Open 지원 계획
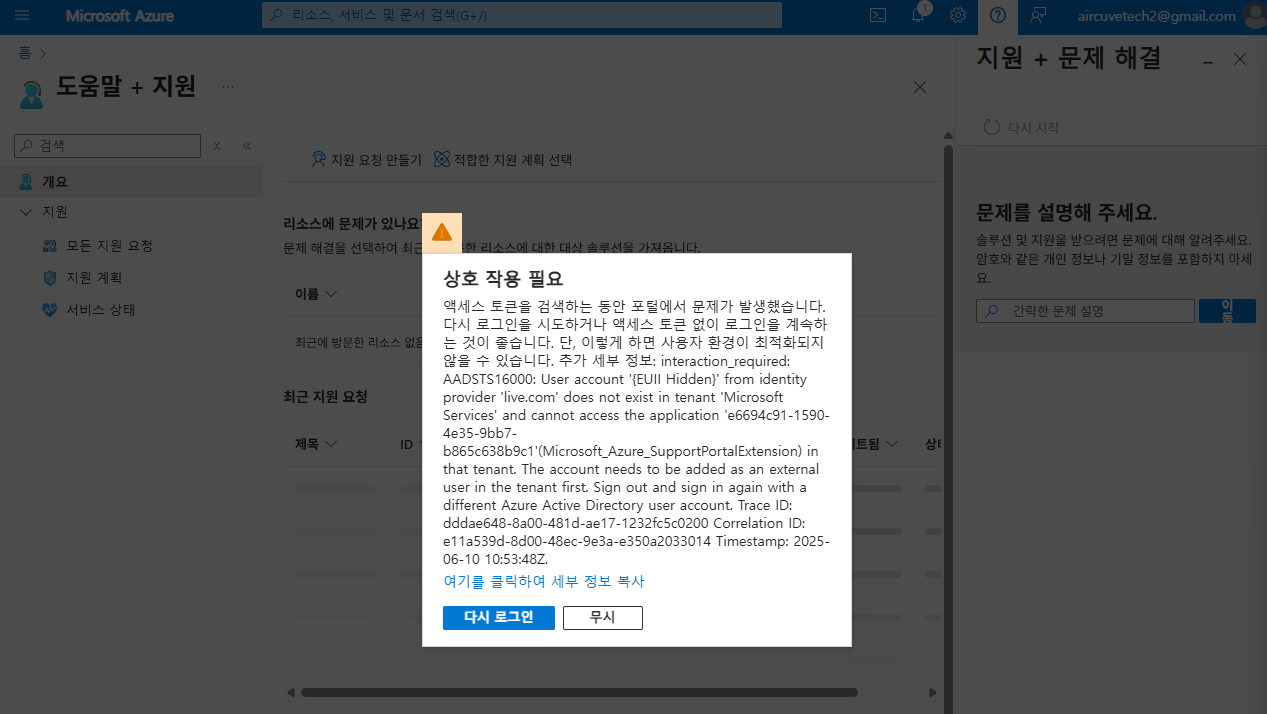Image resolution: width=1267 pixels, height=714 pixels. [x=93, y=278]
